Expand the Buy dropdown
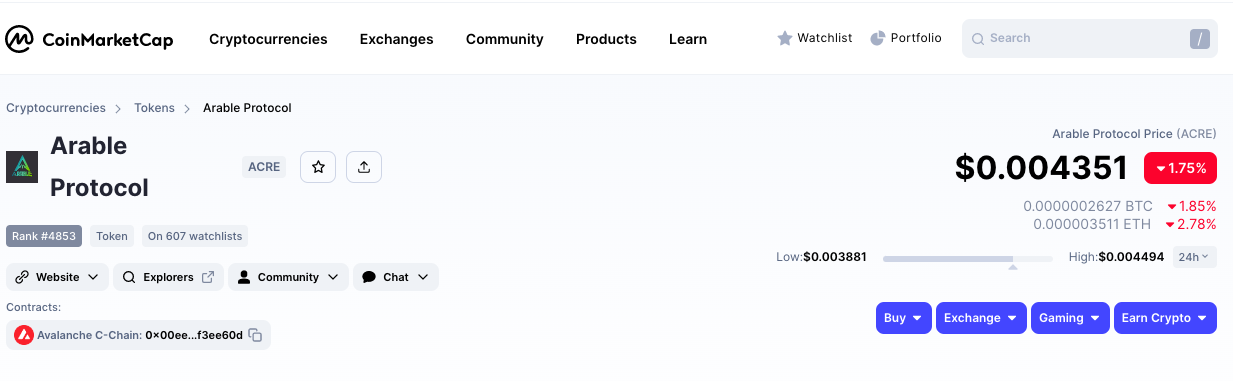Image resolution: width=1233 pixels, height=381 pixels. click(x=904, y=318)
